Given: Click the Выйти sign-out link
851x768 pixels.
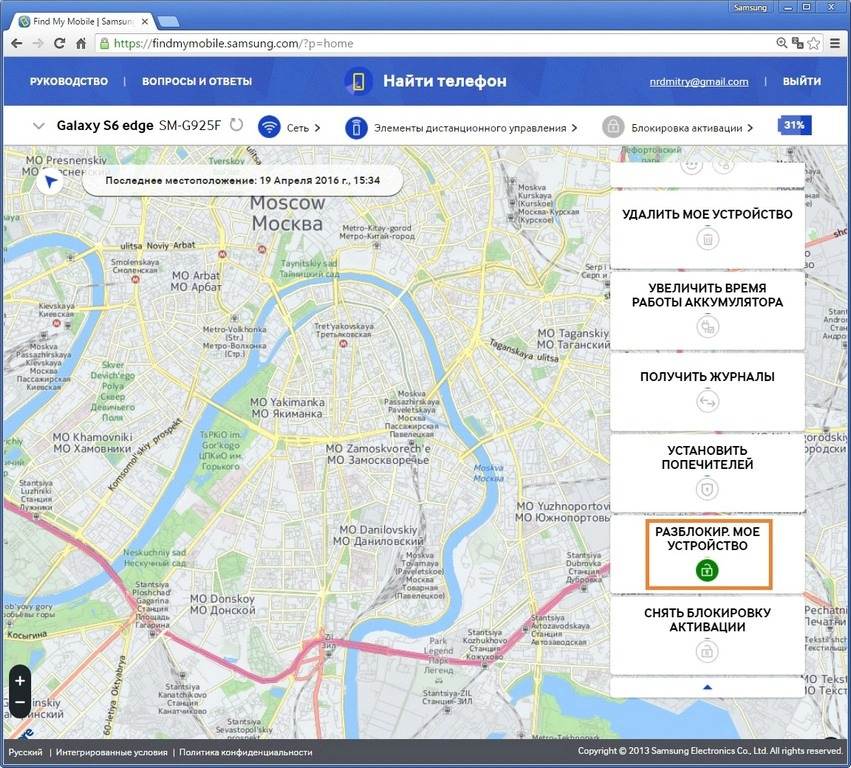Looking at the screenshot, I should click(801, 82).
